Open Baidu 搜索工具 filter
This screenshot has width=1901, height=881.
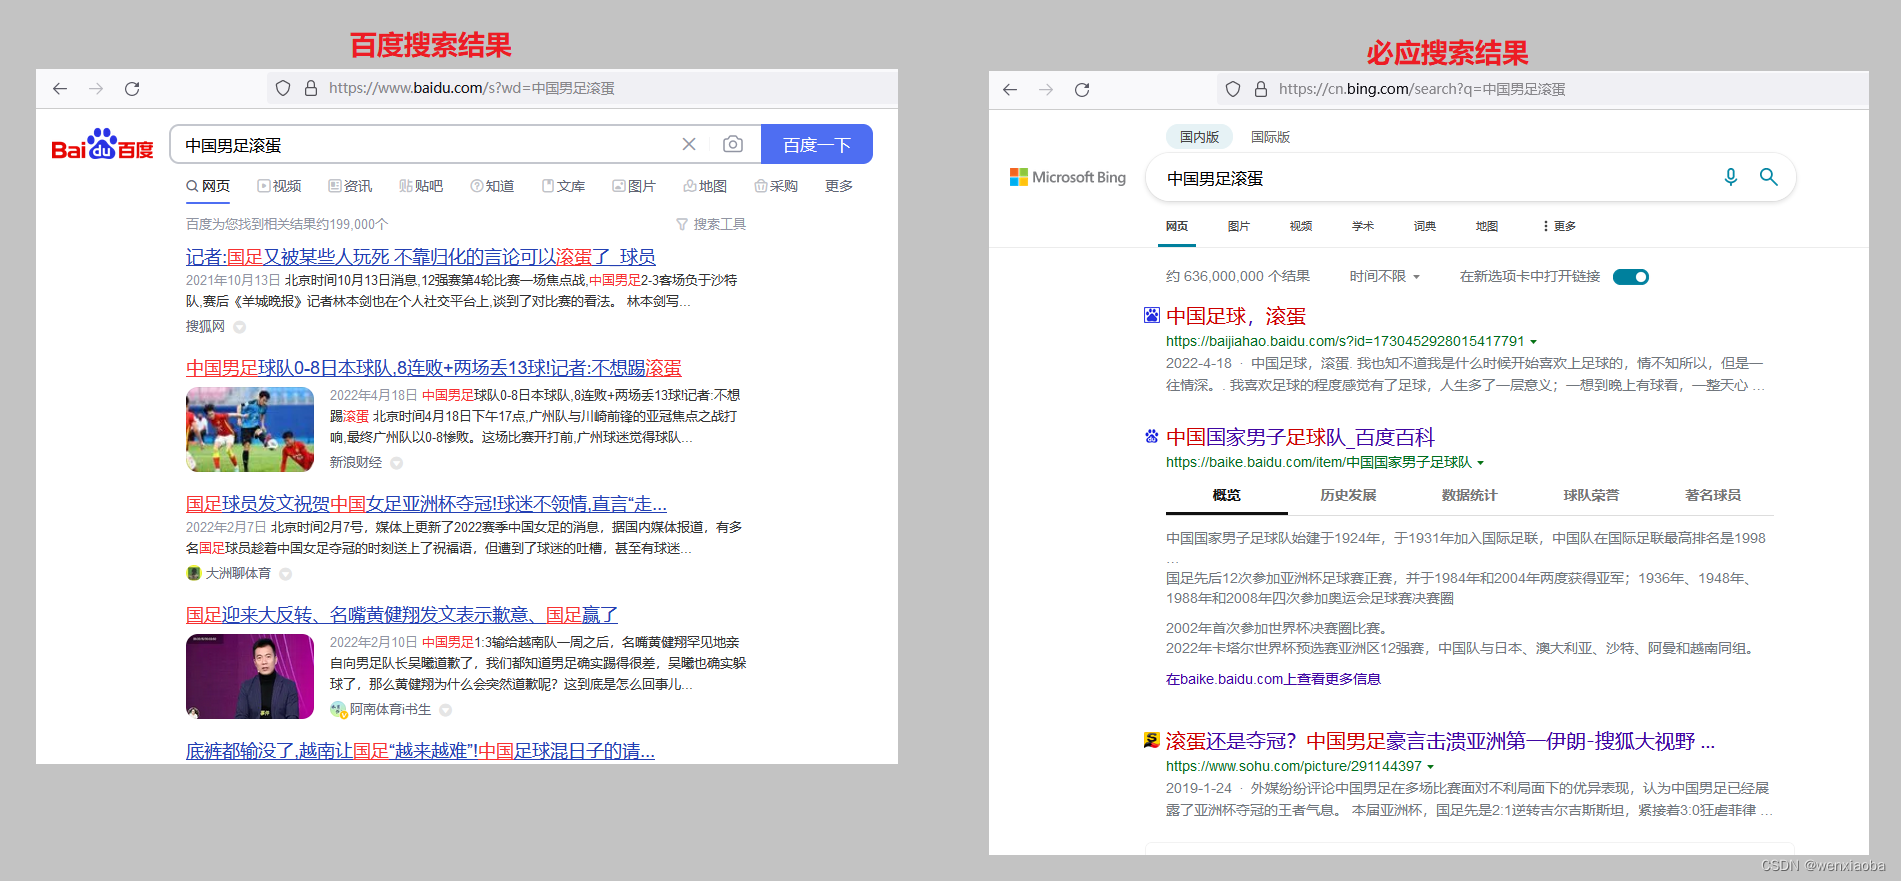click(x=711, y=224)
